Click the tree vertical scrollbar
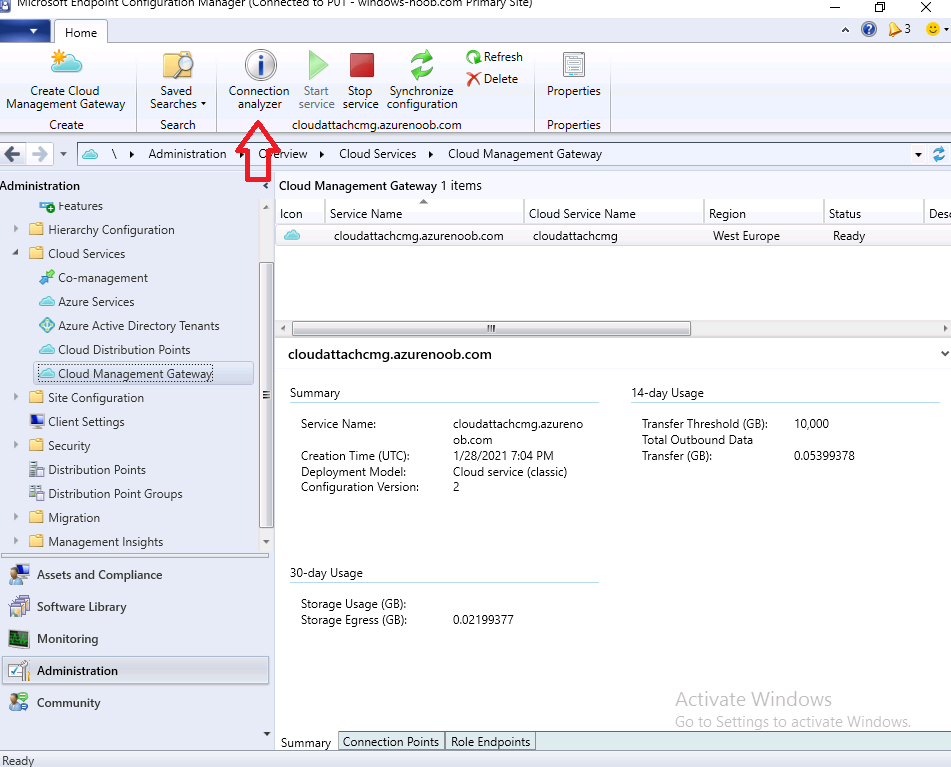The width and height of the screenshot is (951, 767). point(266,395)
